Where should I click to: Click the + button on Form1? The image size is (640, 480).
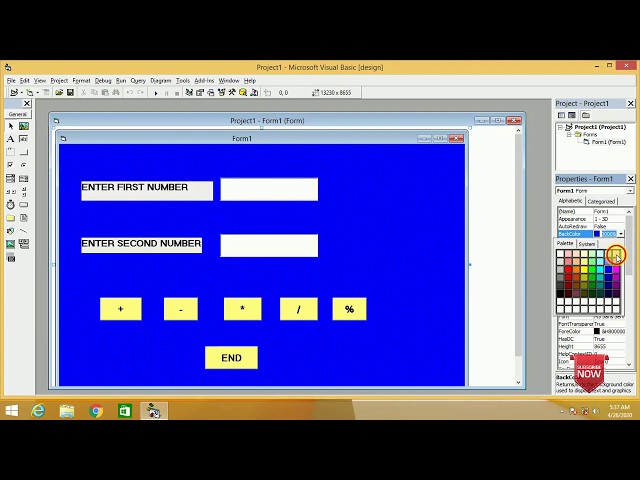[121, 309]
